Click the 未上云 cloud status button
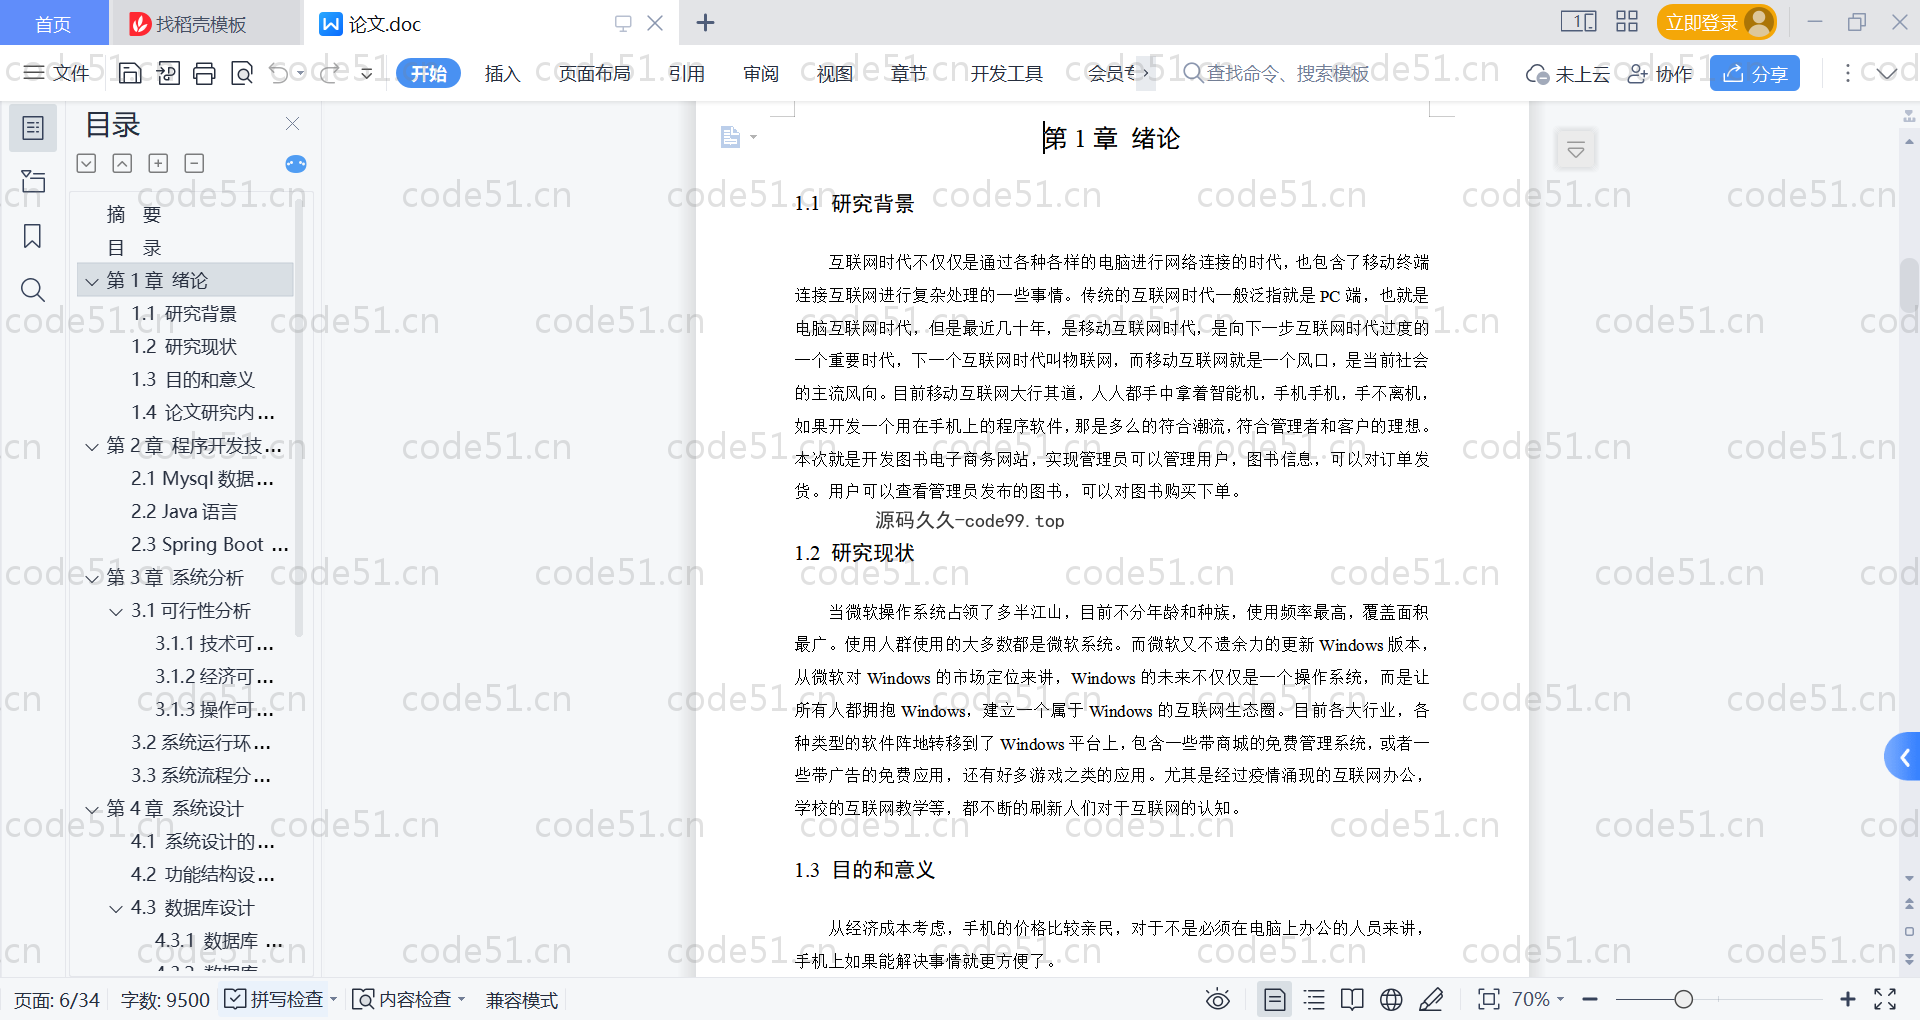Viewport: 1920px width, 1020px height. click(1568, 73)
